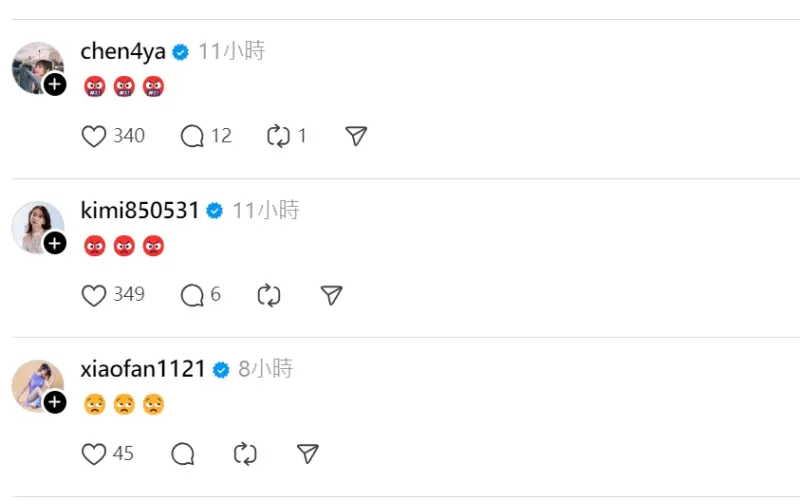Open kimi850531's post via 11小時 timestamp

coord(265,211)
